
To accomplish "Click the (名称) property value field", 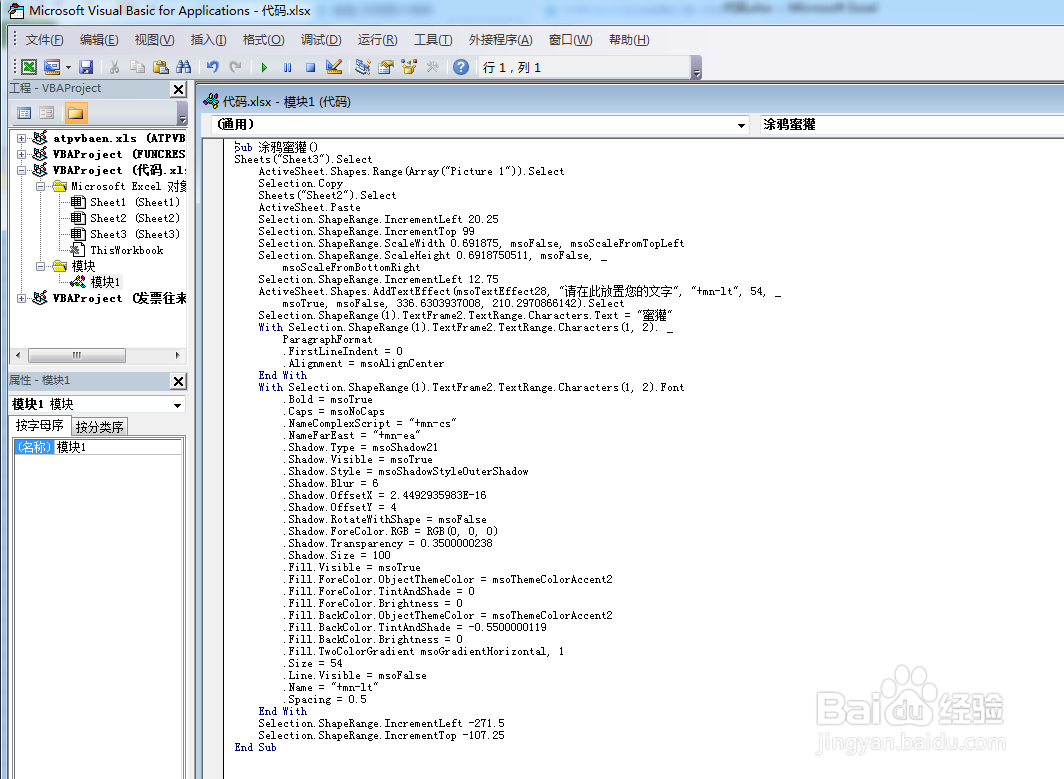I will point(118,447).
